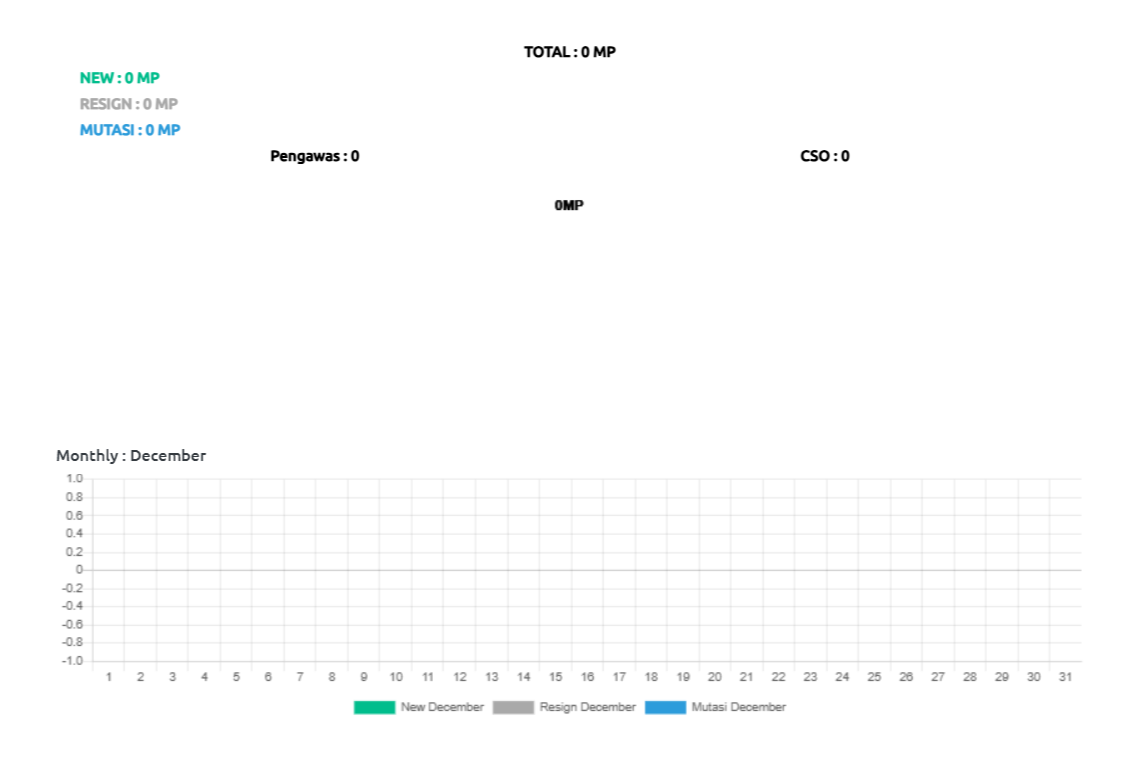Click day 20 on the x-axis
This screenshot has width=1140, height=768.
point(715,677)
